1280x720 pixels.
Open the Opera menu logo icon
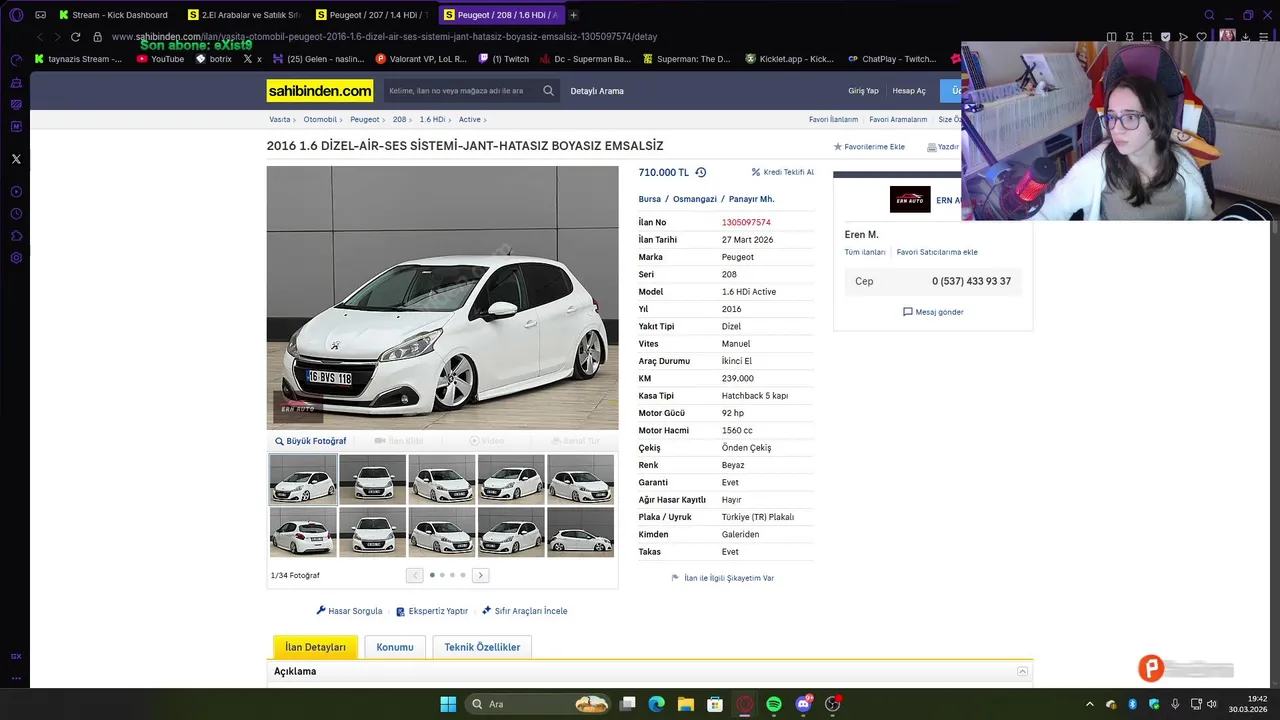[x=16, y=15]
